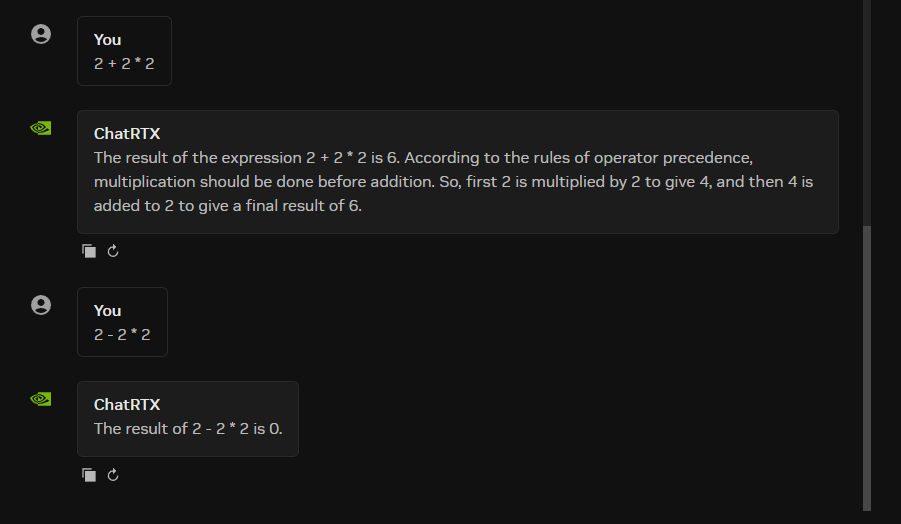
Task: Click the "You" label above "2 + 2 * 2"
Action: click(x=107, y=40)
